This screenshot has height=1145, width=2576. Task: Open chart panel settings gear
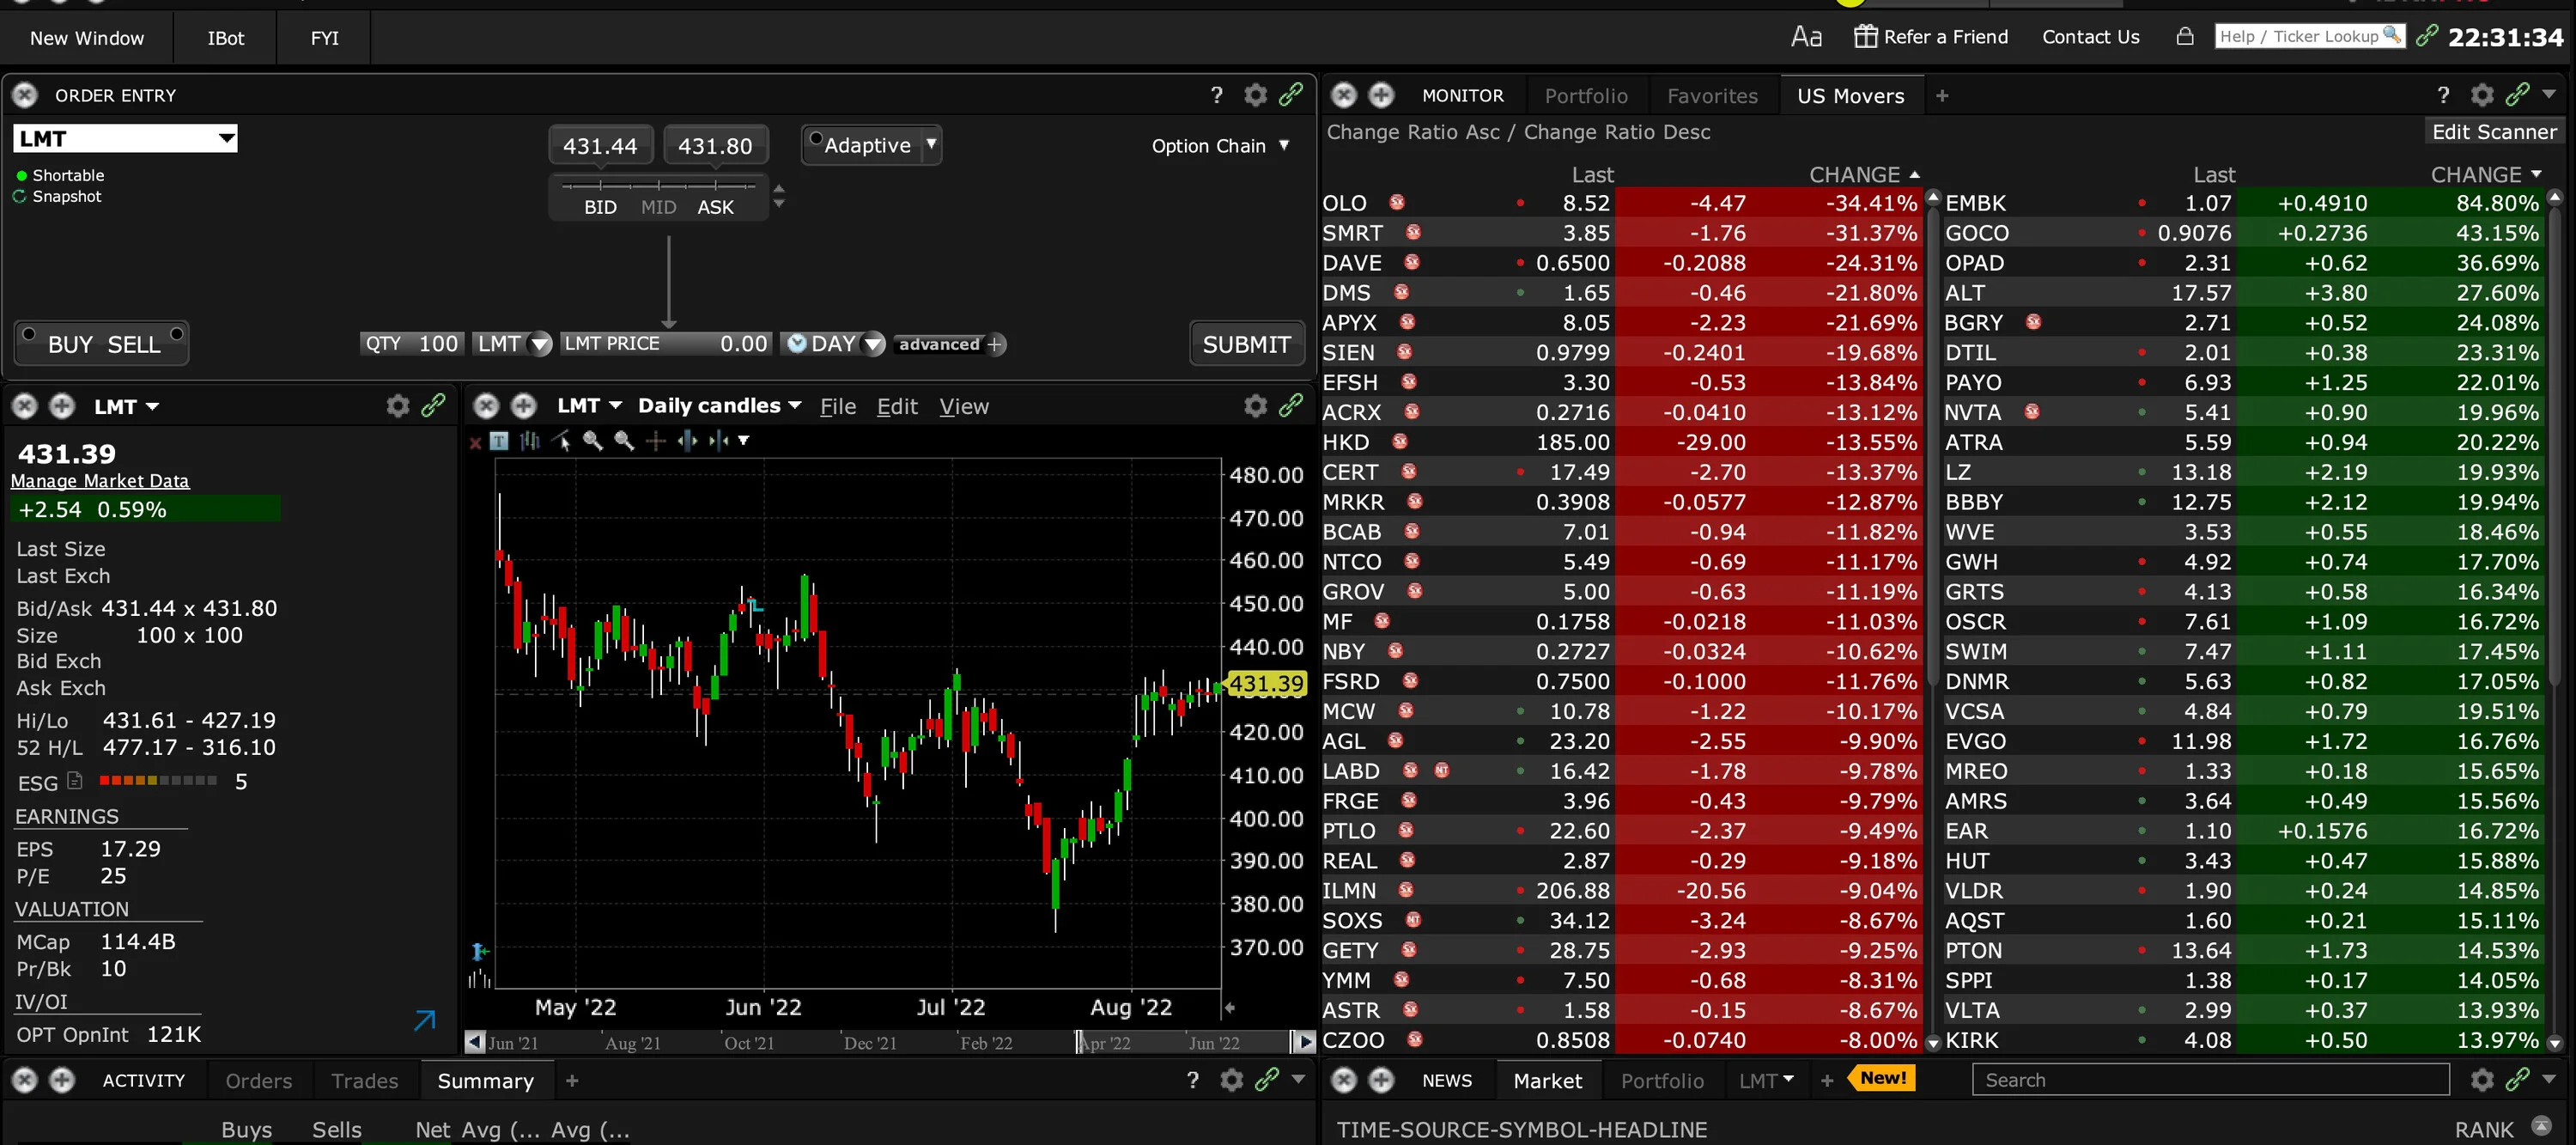1255,405
